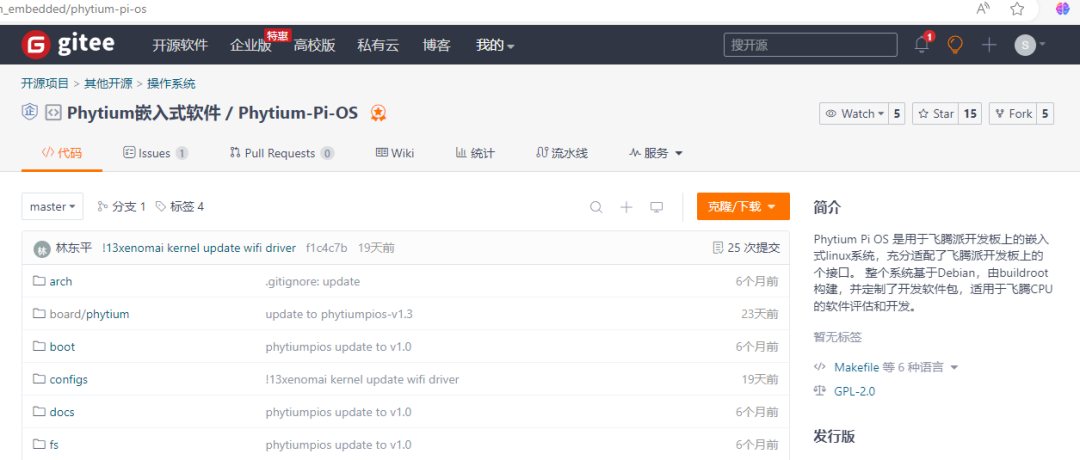Search files with magnifier icon

coord(596,207)
